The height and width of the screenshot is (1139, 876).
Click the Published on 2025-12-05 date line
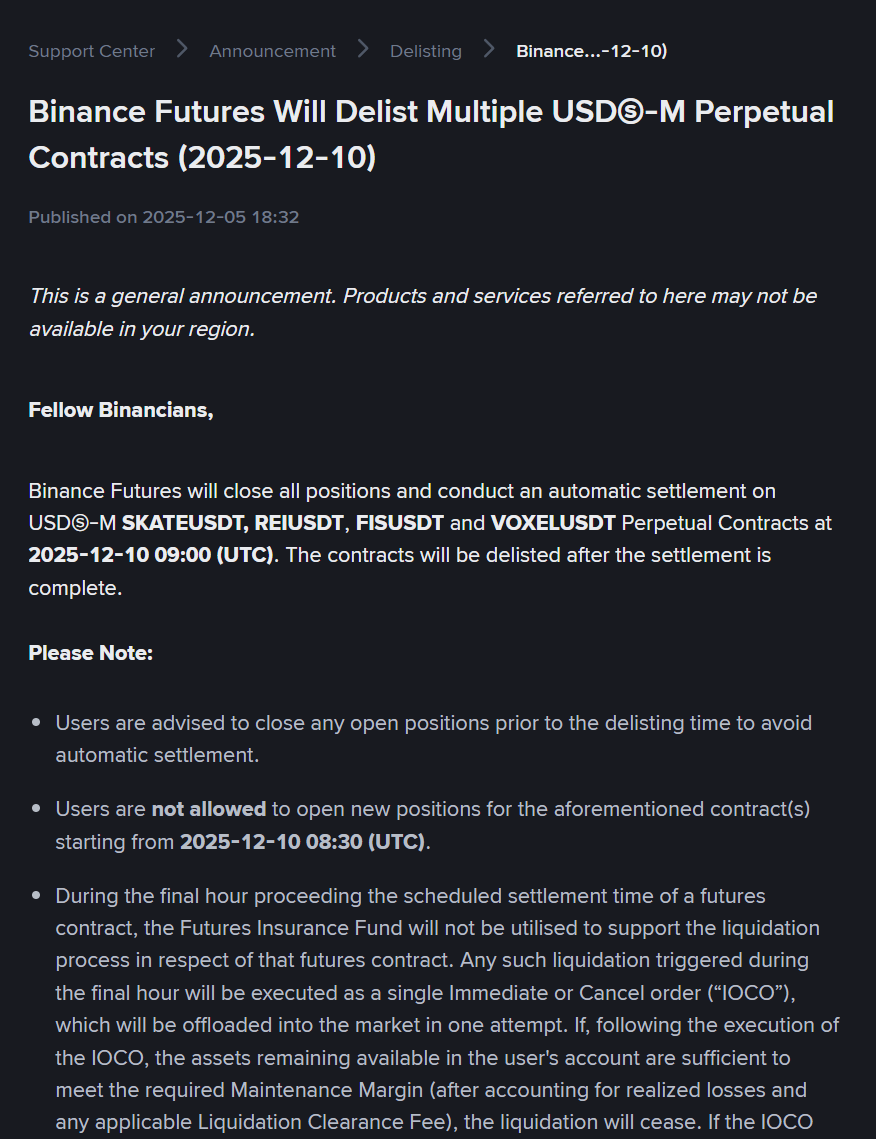tap(164, 217)
